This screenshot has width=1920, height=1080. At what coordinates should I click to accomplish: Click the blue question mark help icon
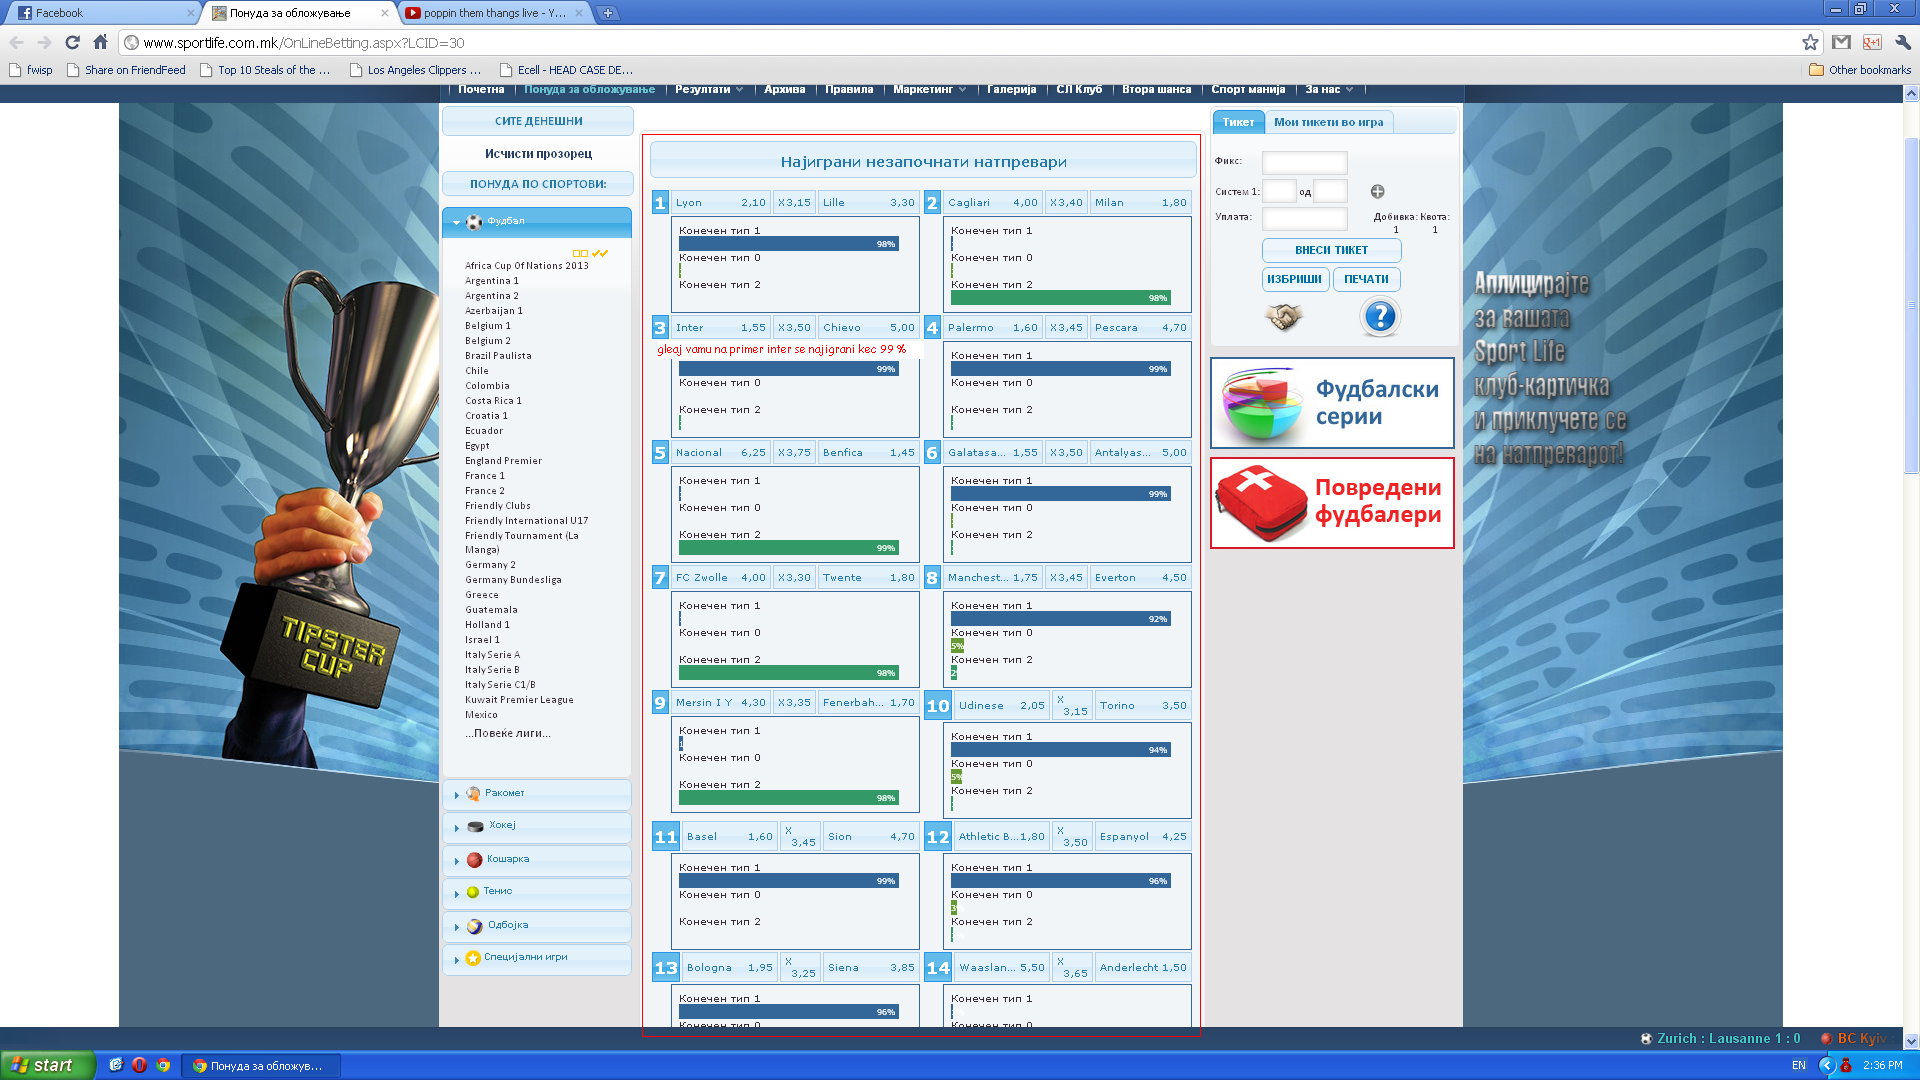point(1380,317)
